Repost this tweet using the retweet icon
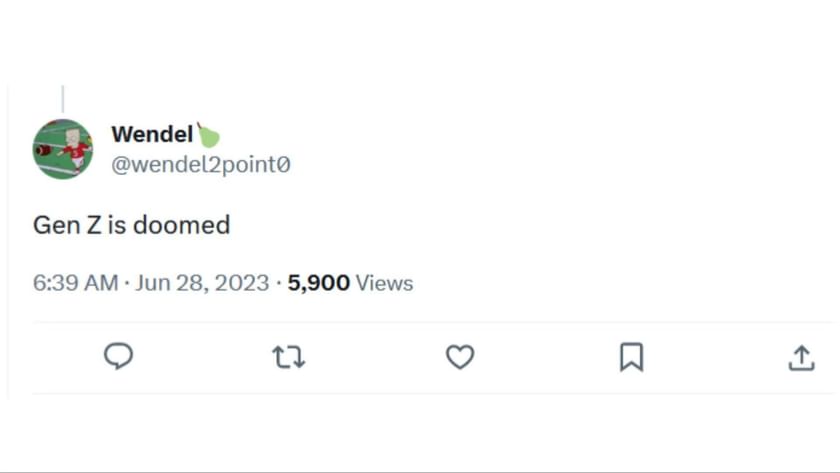This screenshot has height=473, width=840. click(x=288, y=356)
